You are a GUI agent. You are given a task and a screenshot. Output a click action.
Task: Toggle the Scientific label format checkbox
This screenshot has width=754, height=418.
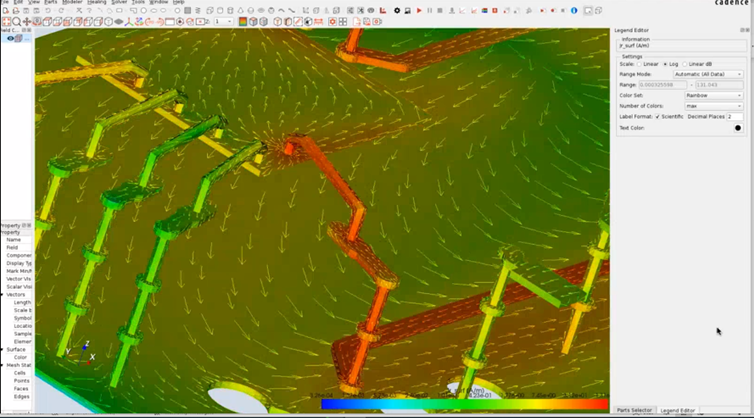tap(657, 117)
